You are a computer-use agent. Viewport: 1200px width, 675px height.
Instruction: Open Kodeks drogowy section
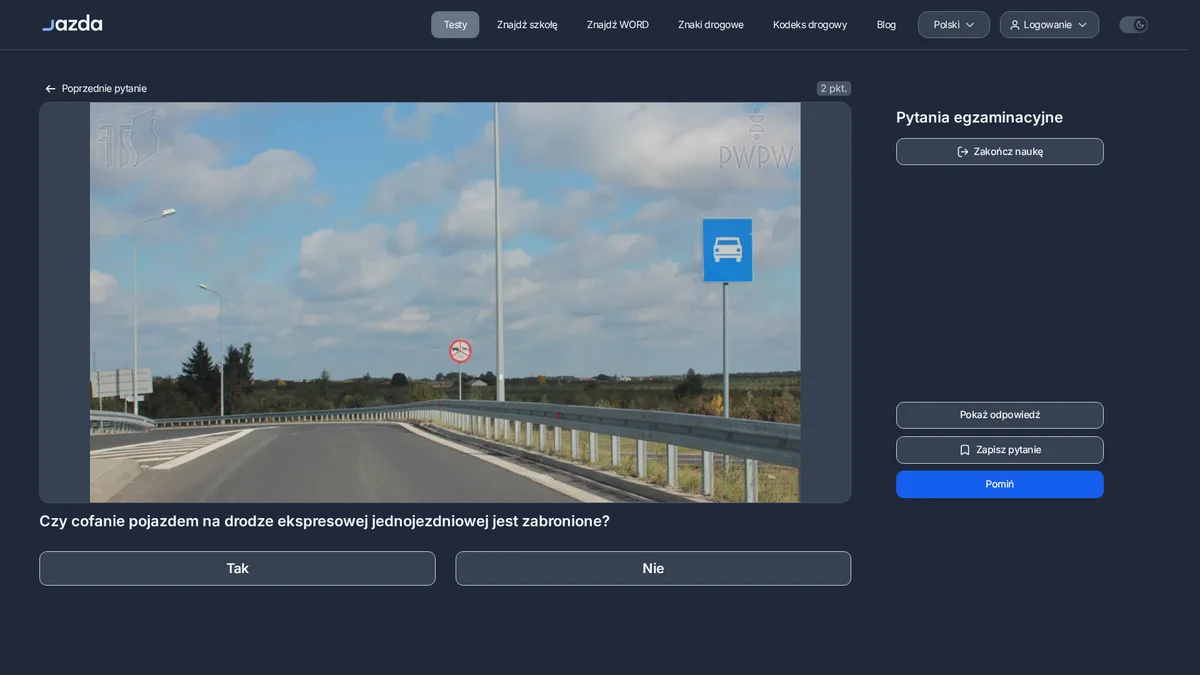(810, 25)
